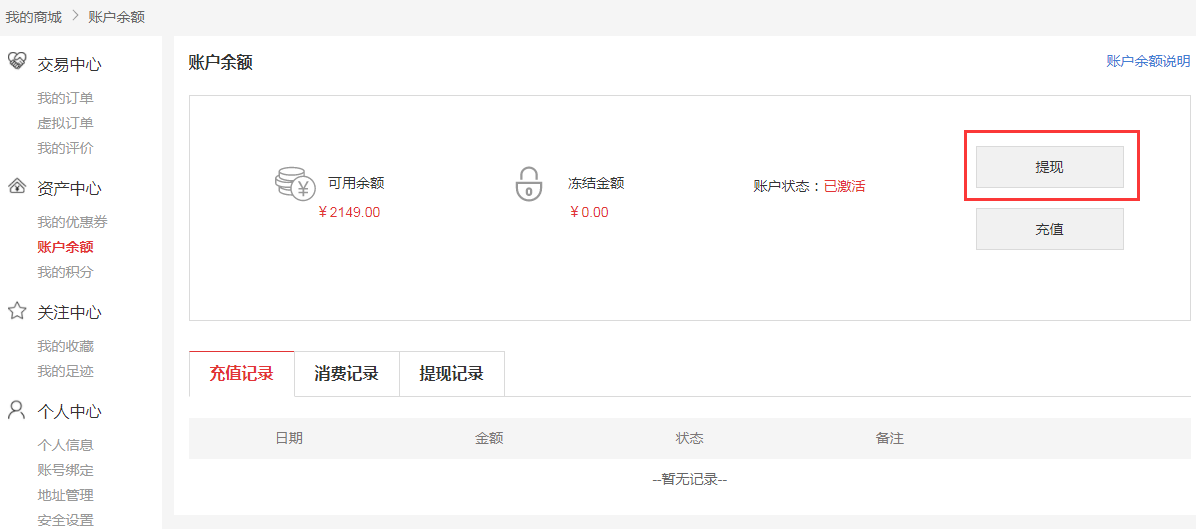Open 虚拟订单 in the sidebar
This screenshot has width=1196, height=529.
(65, 123)
